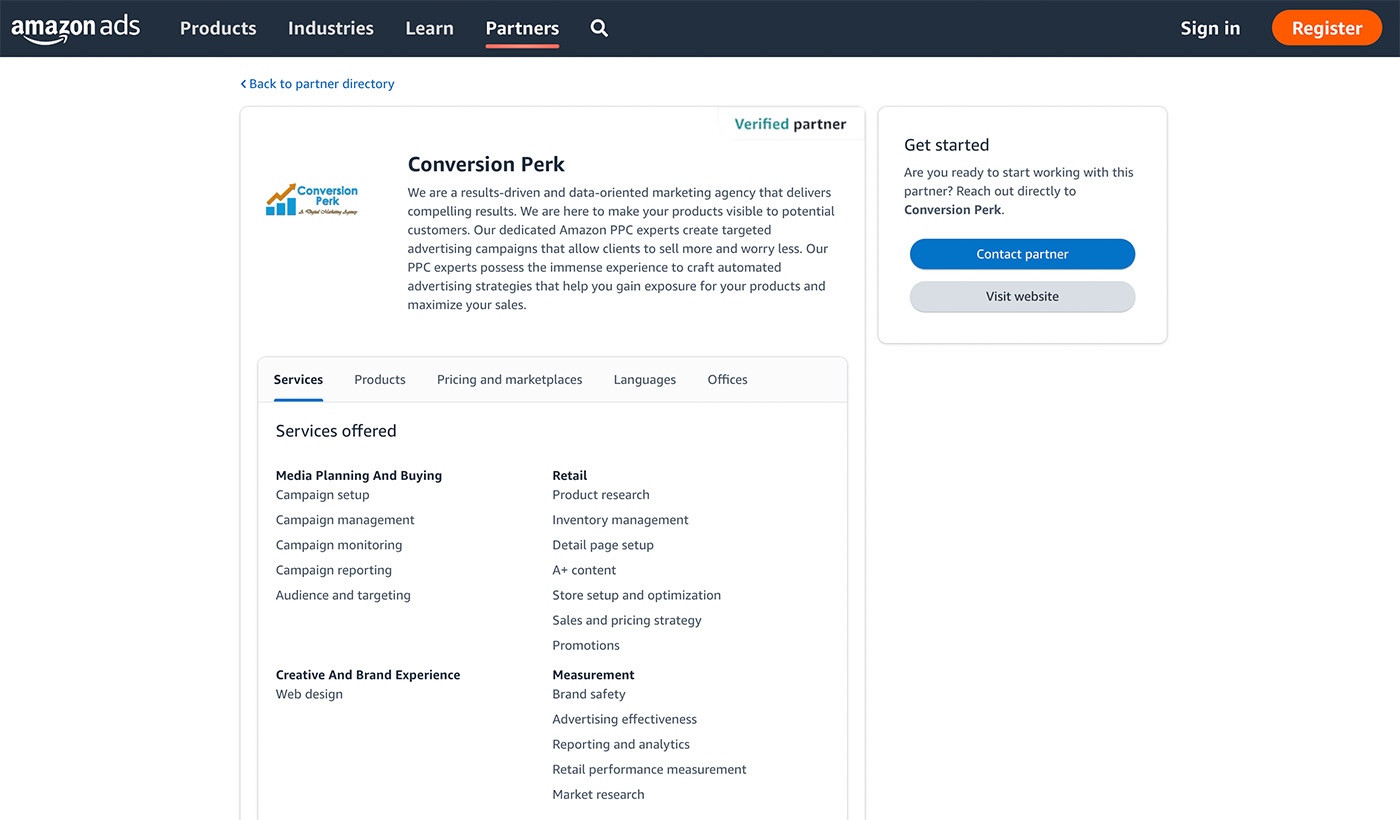
Task: Click the Register button
Action: click(x=1326, y=27)
